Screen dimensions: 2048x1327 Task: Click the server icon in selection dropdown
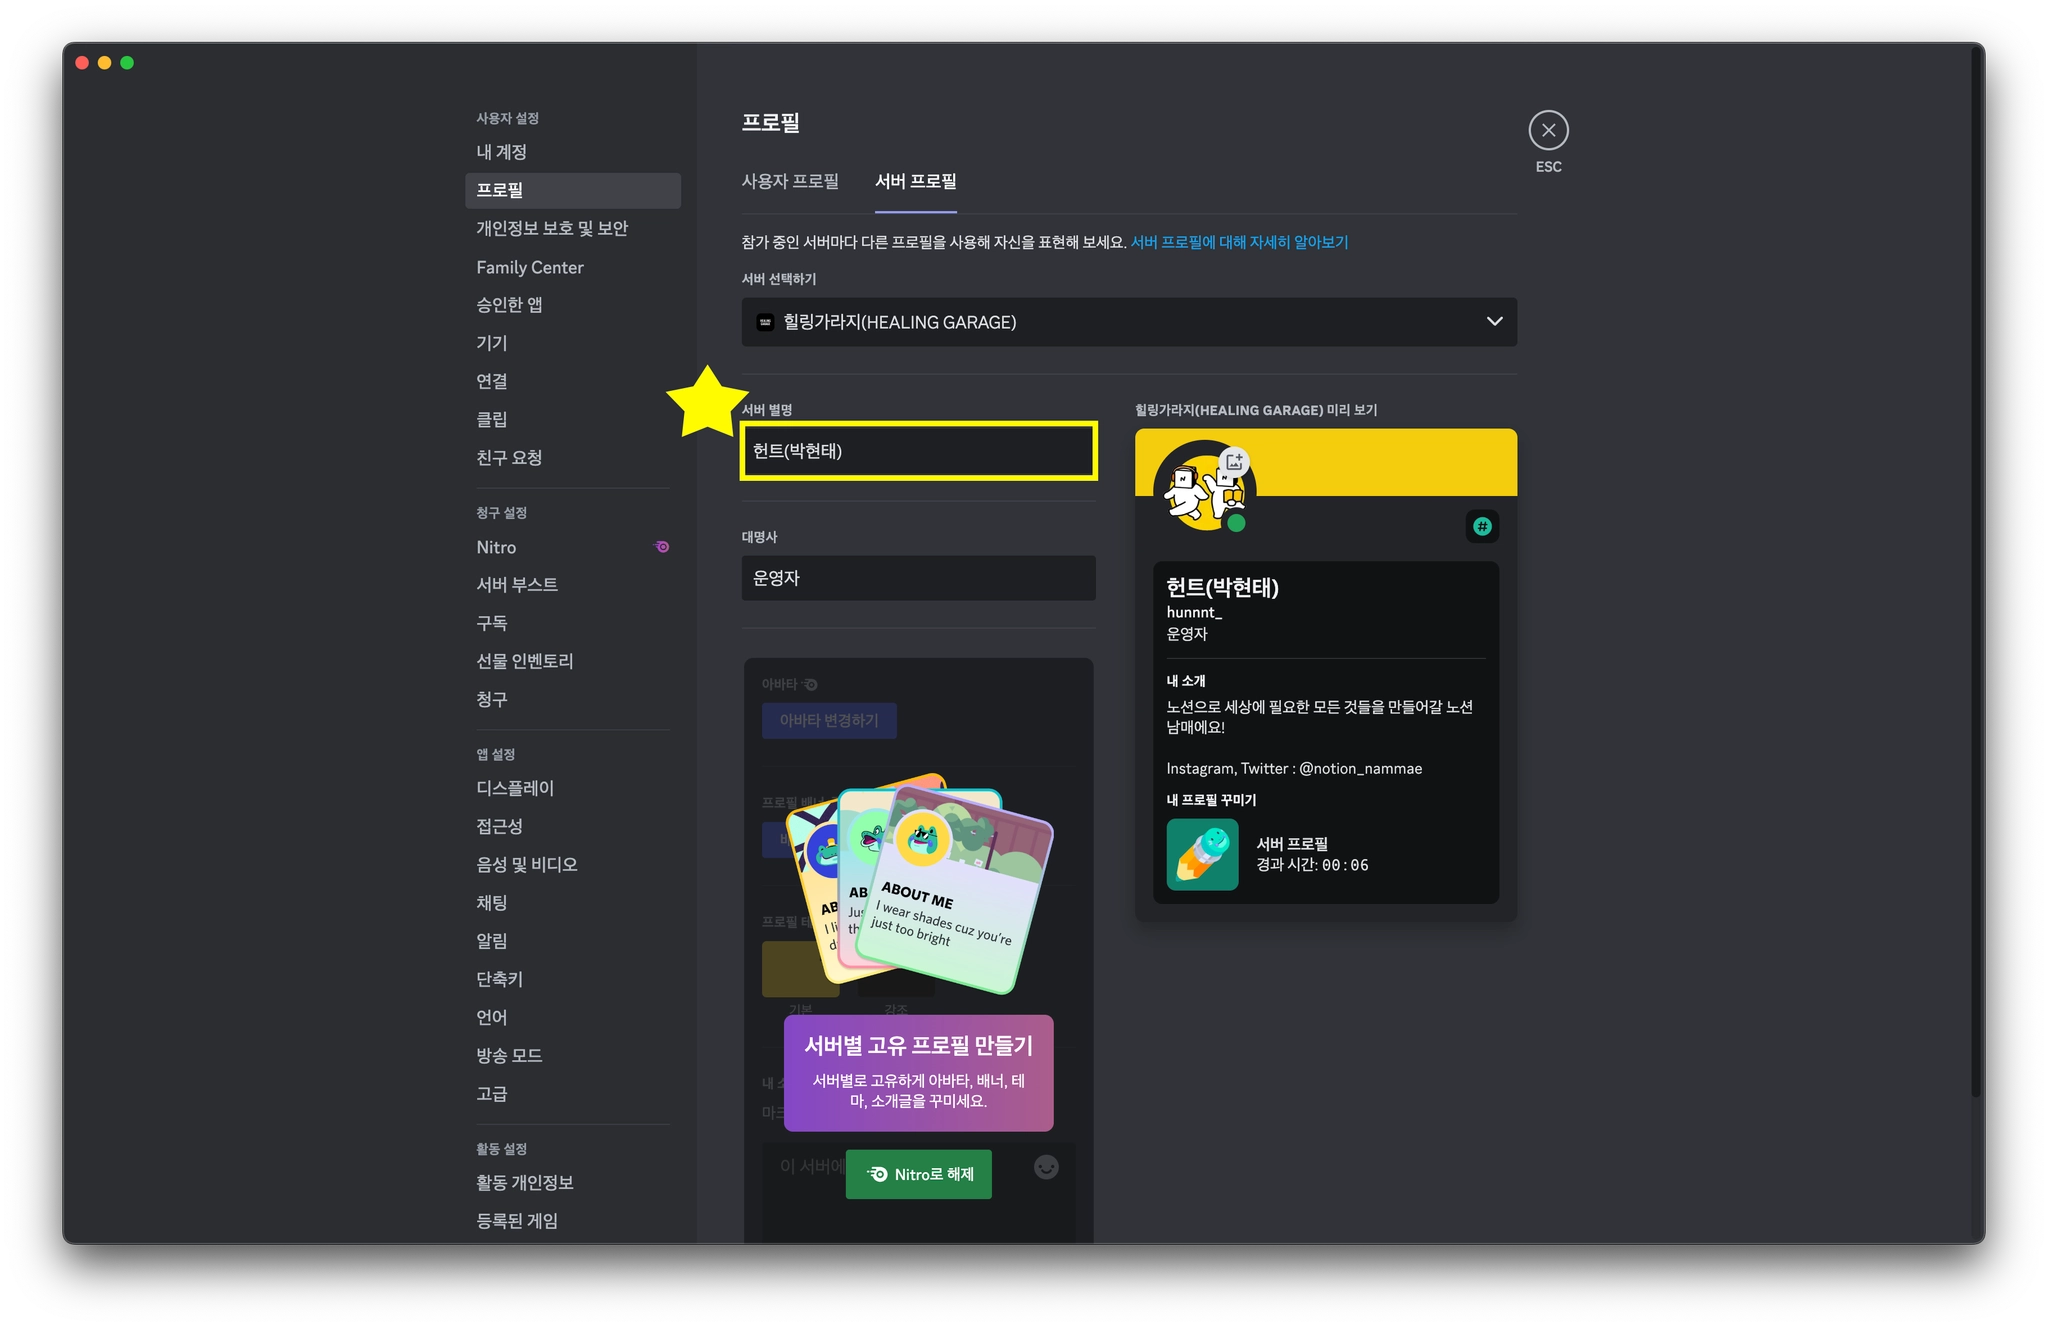click(765, 322)
